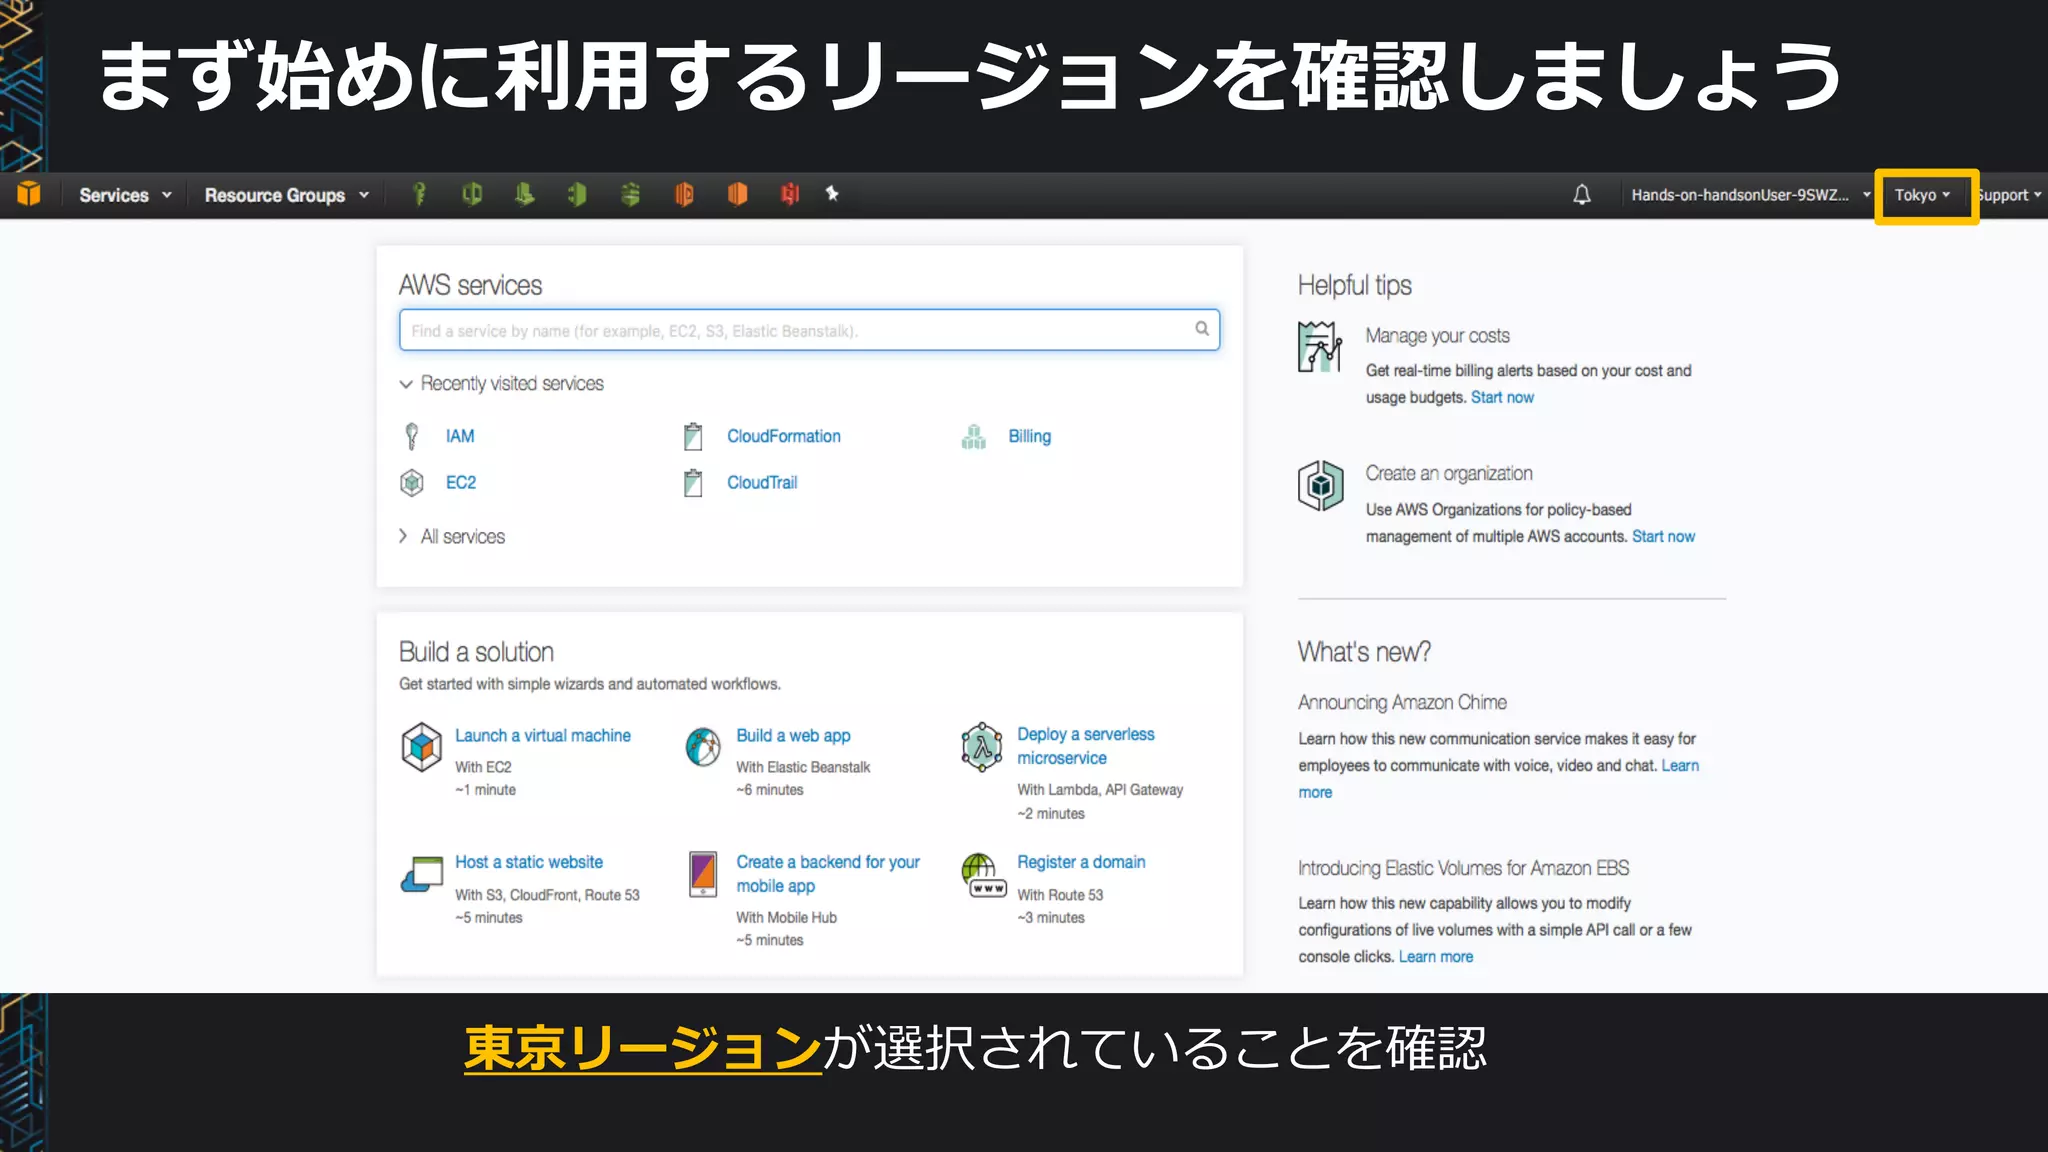Click the magnifier icon in service search
2048x1152 pixels.
(x=1201, y=328)
